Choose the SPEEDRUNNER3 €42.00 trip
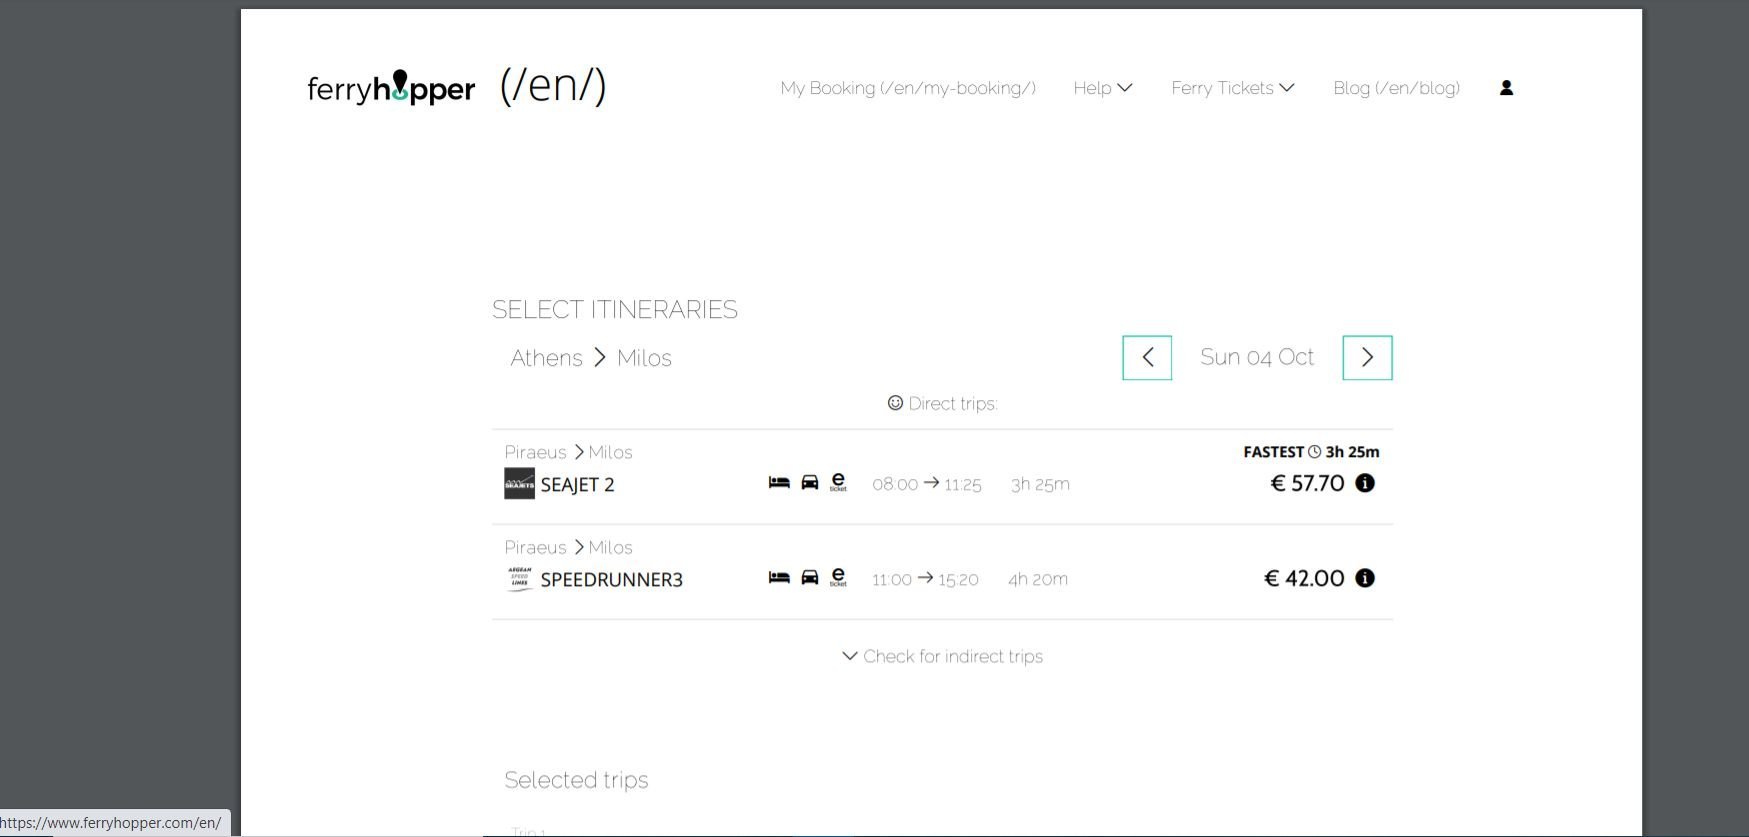This screenshot has width=1749, height=837. [x=1304, y=578]
